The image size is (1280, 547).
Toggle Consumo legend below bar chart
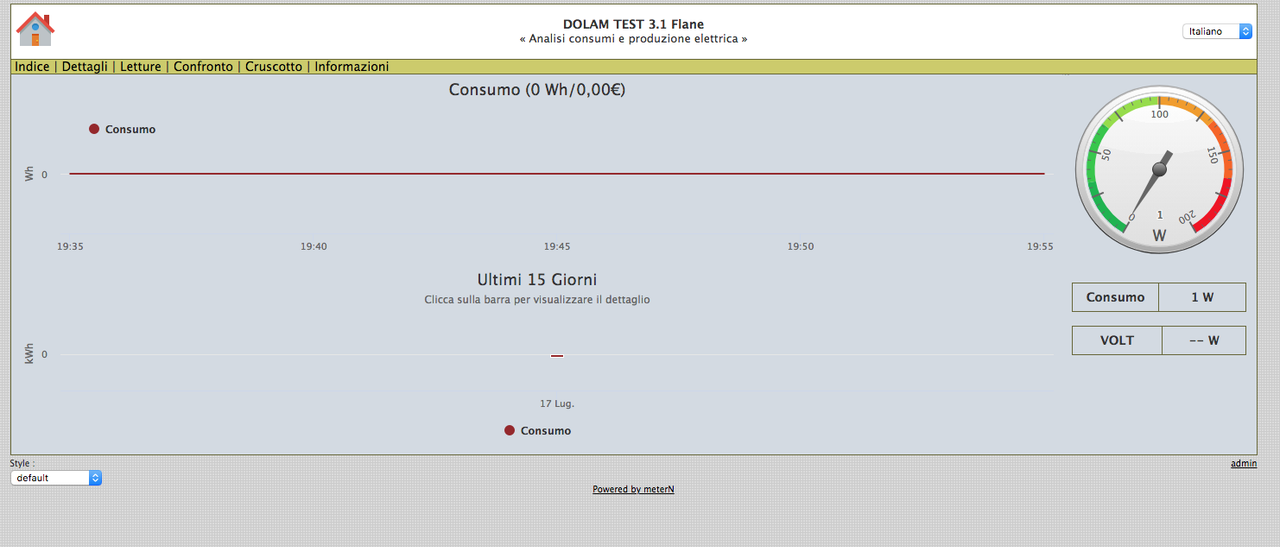[x=538, y=430]
